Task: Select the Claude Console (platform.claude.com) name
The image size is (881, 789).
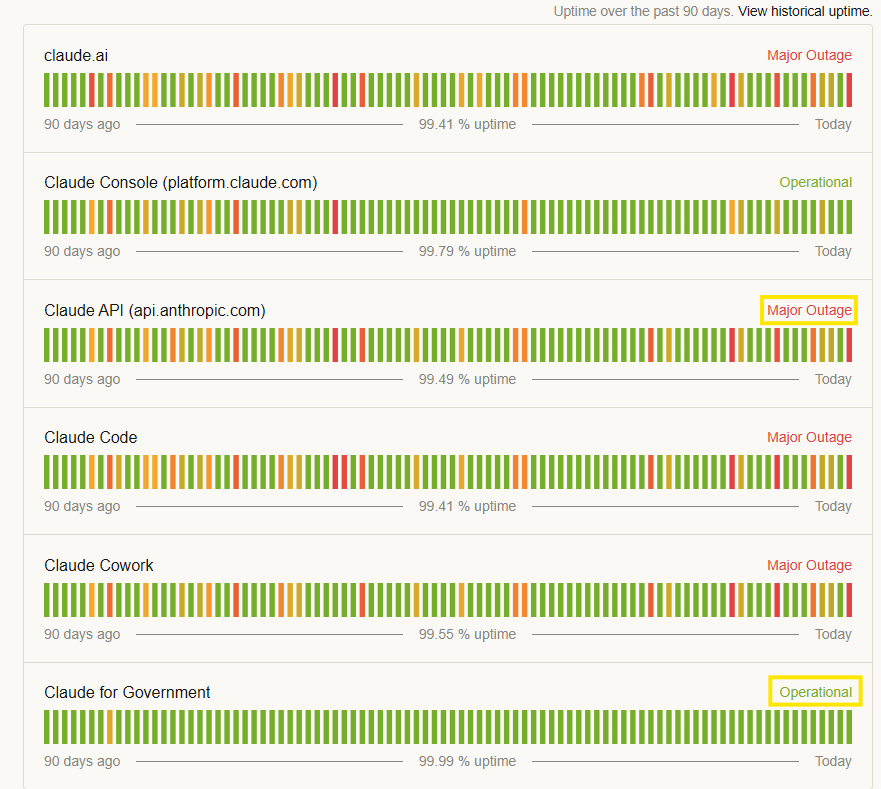Action: pos(180,183)
